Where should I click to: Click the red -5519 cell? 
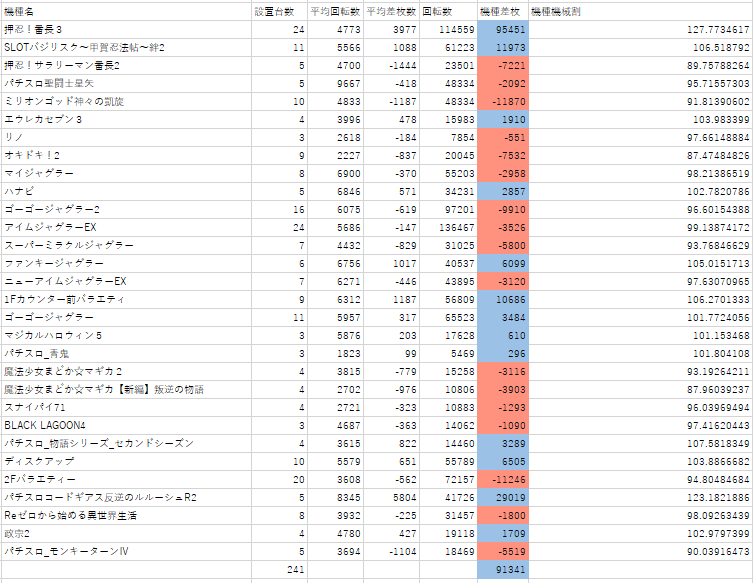pos(503,552)
